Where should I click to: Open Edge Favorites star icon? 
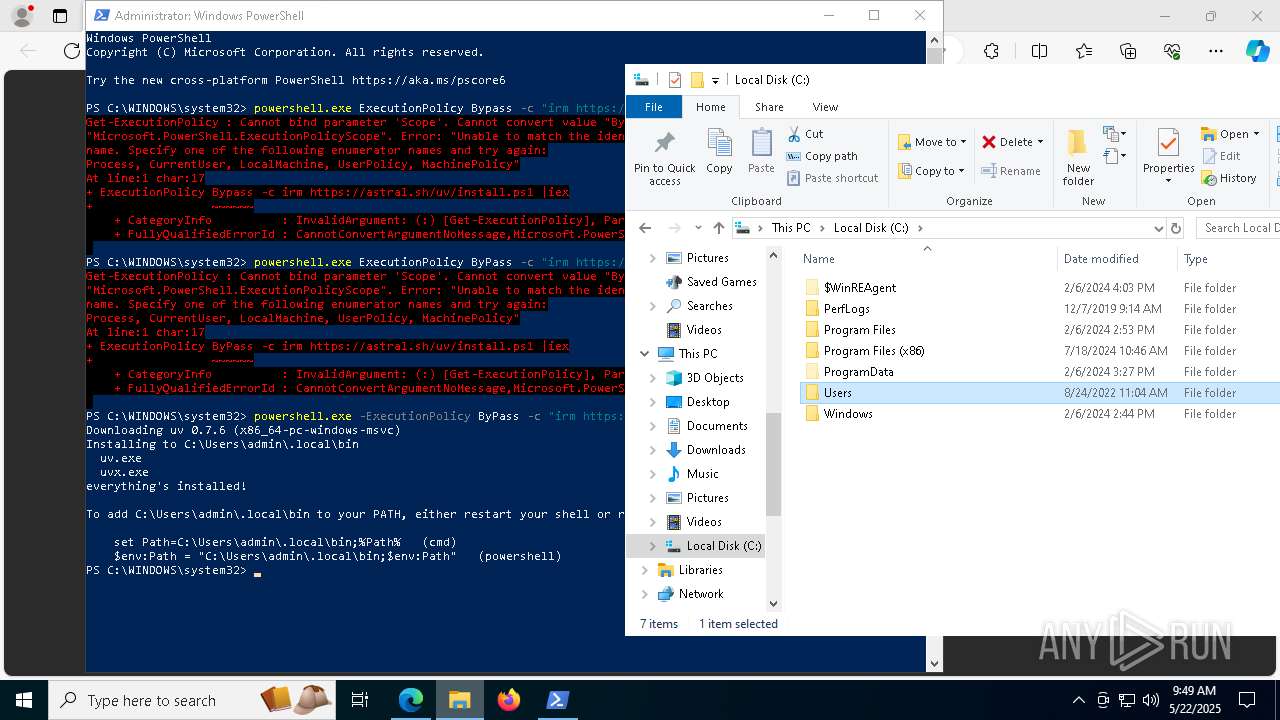point(1084,51)
